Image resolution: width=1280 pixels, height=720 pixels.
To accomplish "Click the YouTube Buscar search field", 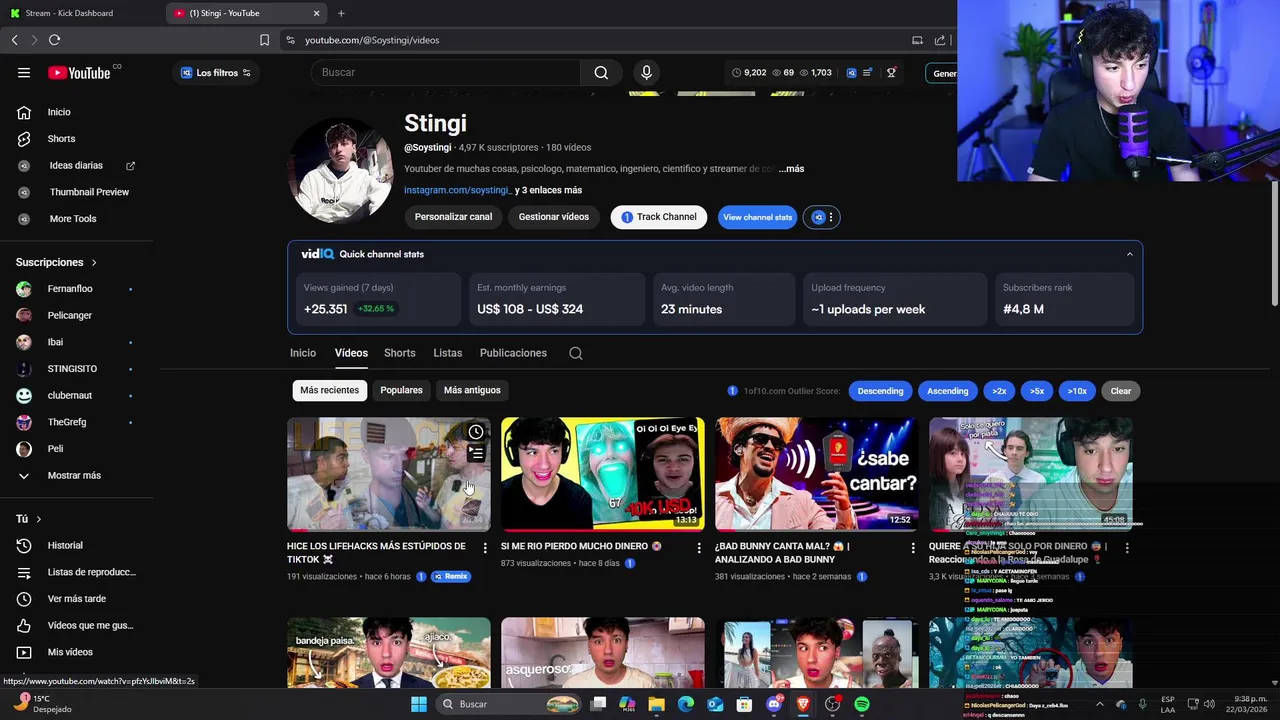I will tap(445, 72).
